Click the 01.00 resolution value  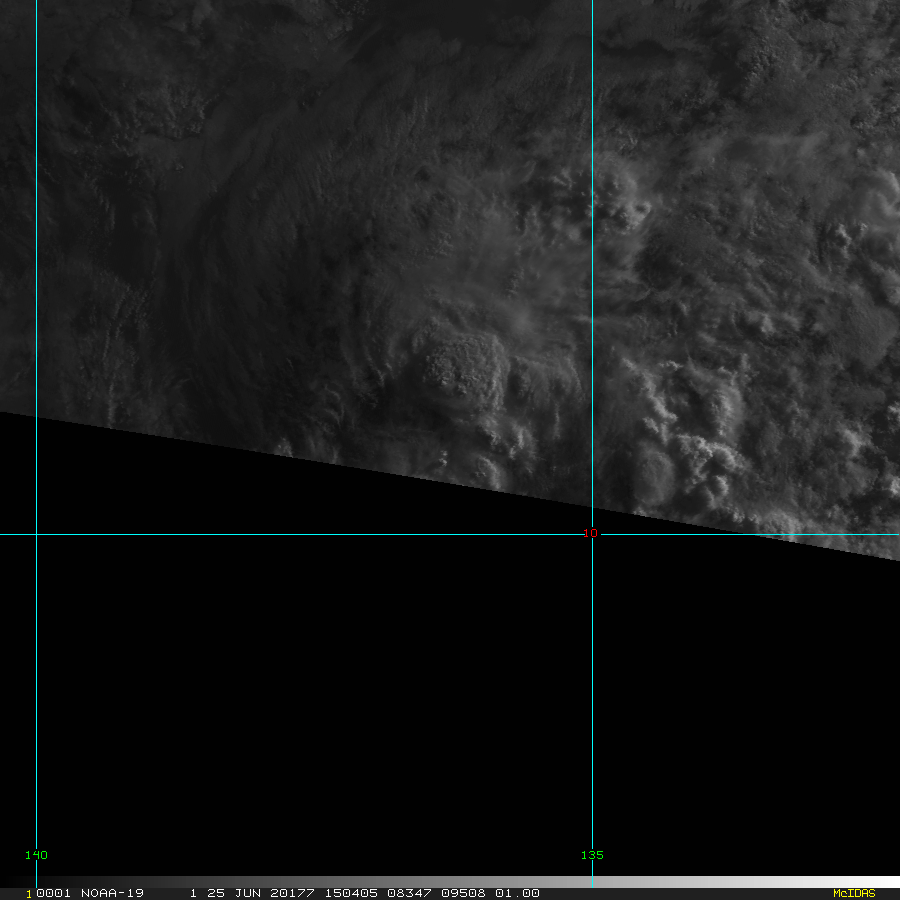coord(517,893)
